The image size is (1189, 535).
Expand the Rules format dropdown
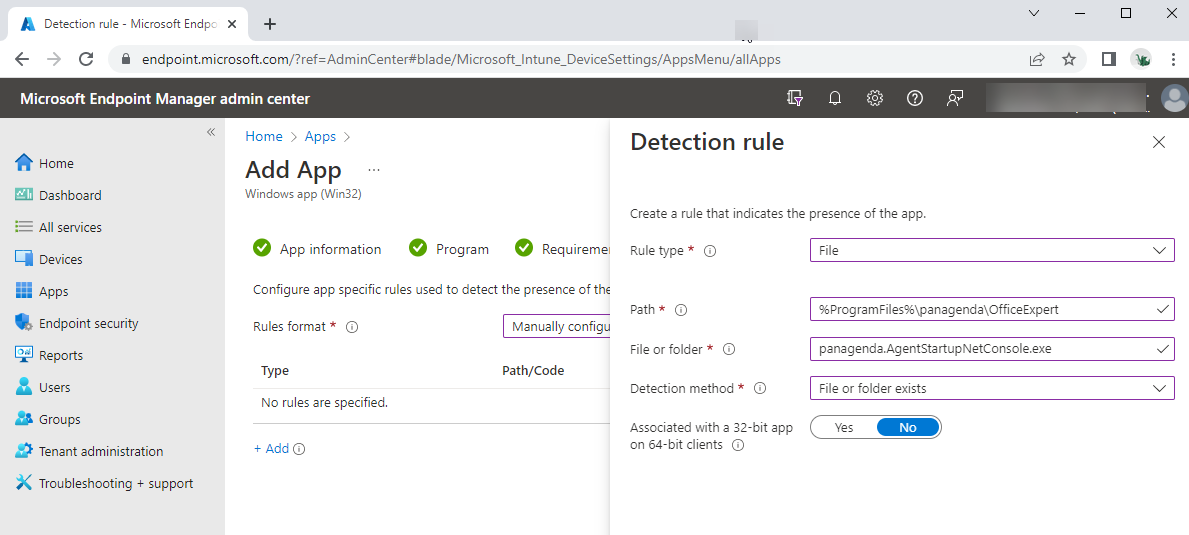556,326
